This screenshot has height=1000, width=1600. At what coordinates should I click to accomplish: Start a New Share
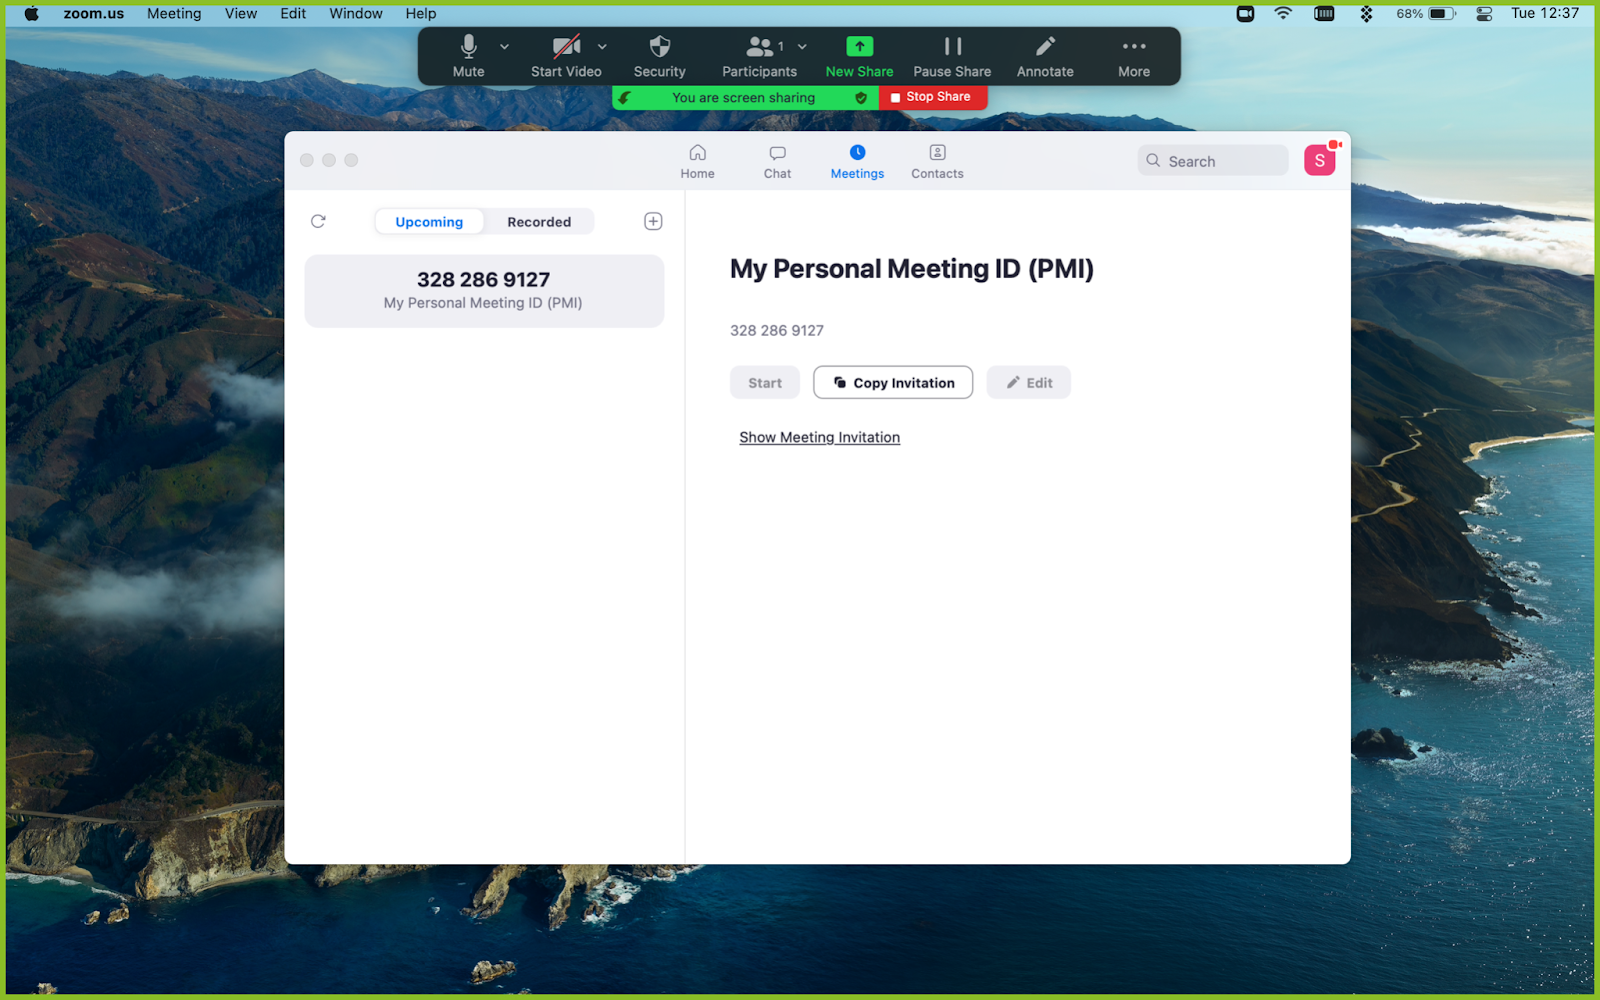(858, 55)
